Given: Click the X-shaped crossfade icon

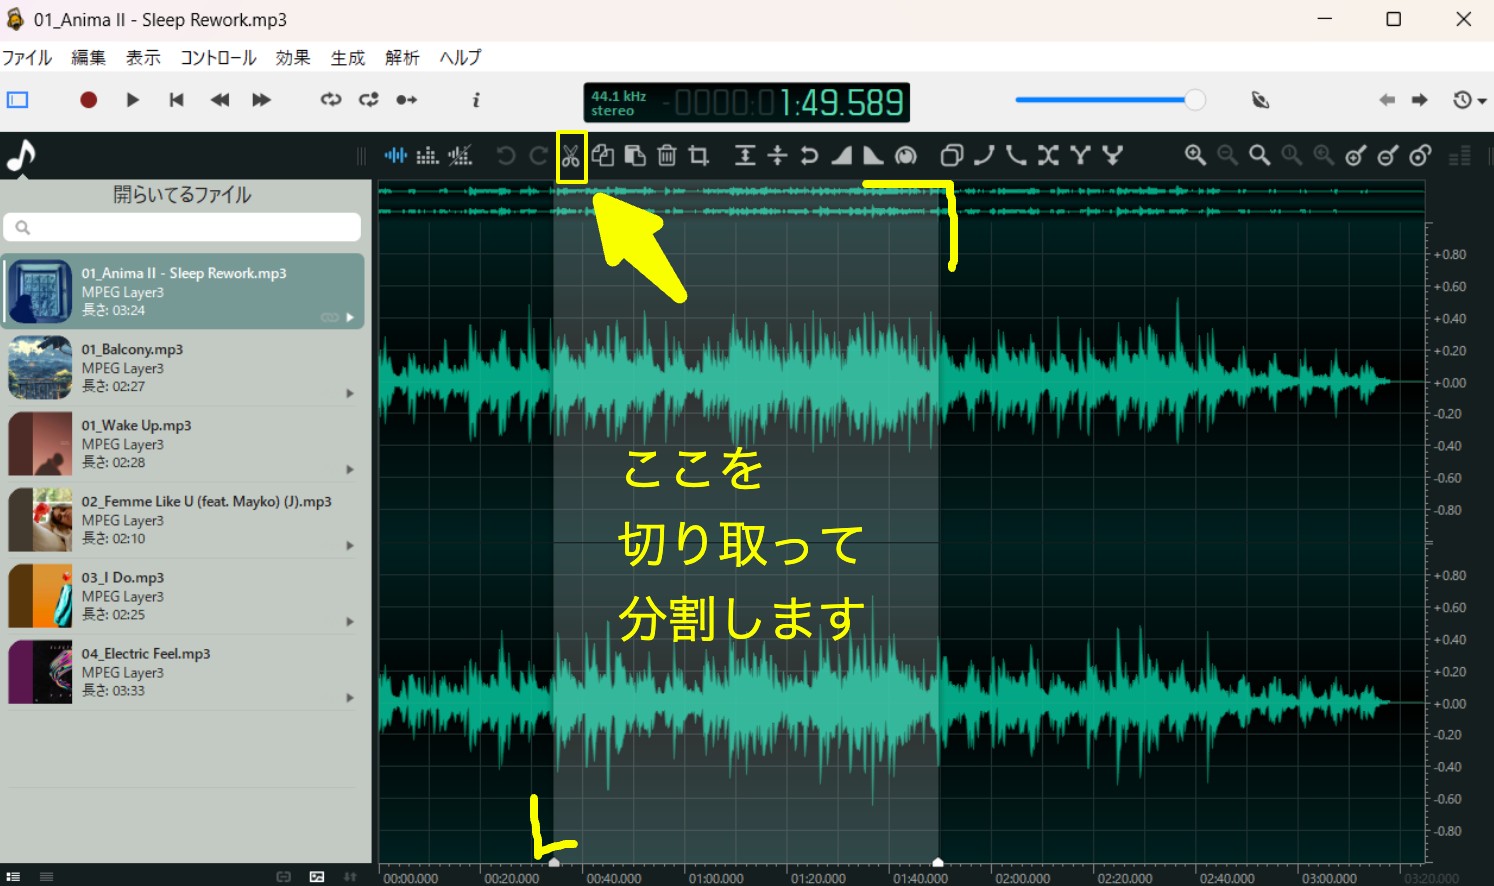Looking at the screenshot, I should tap(1048, 155).
